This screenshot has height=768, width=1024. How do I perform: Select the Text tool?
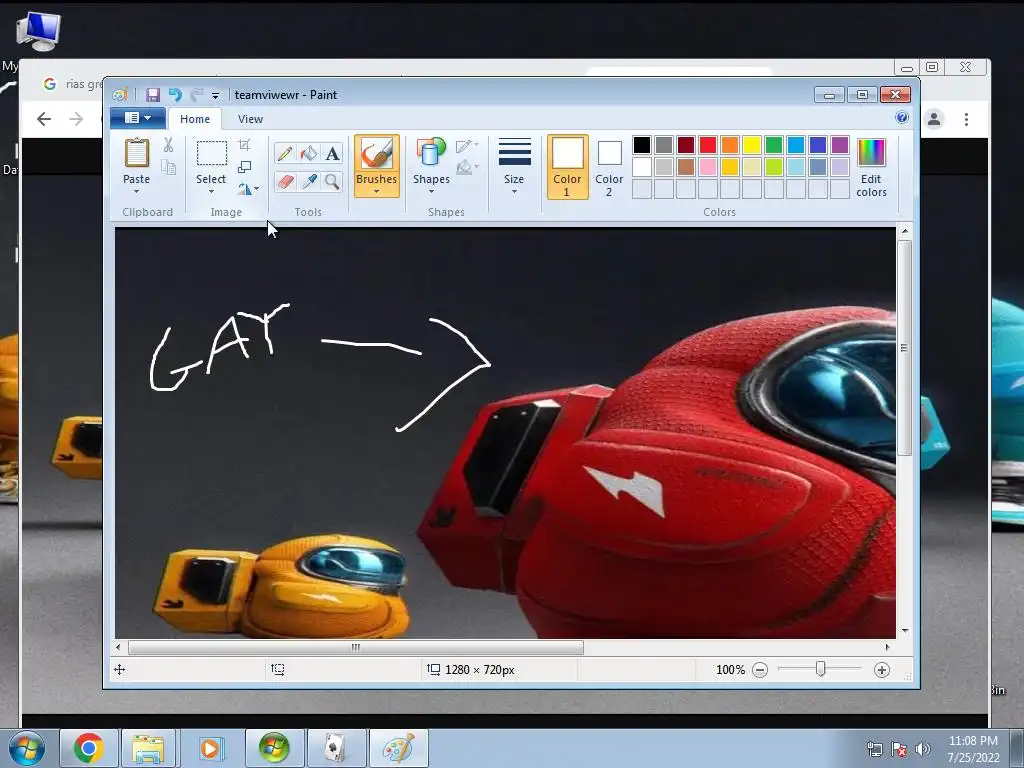[332, 153]
